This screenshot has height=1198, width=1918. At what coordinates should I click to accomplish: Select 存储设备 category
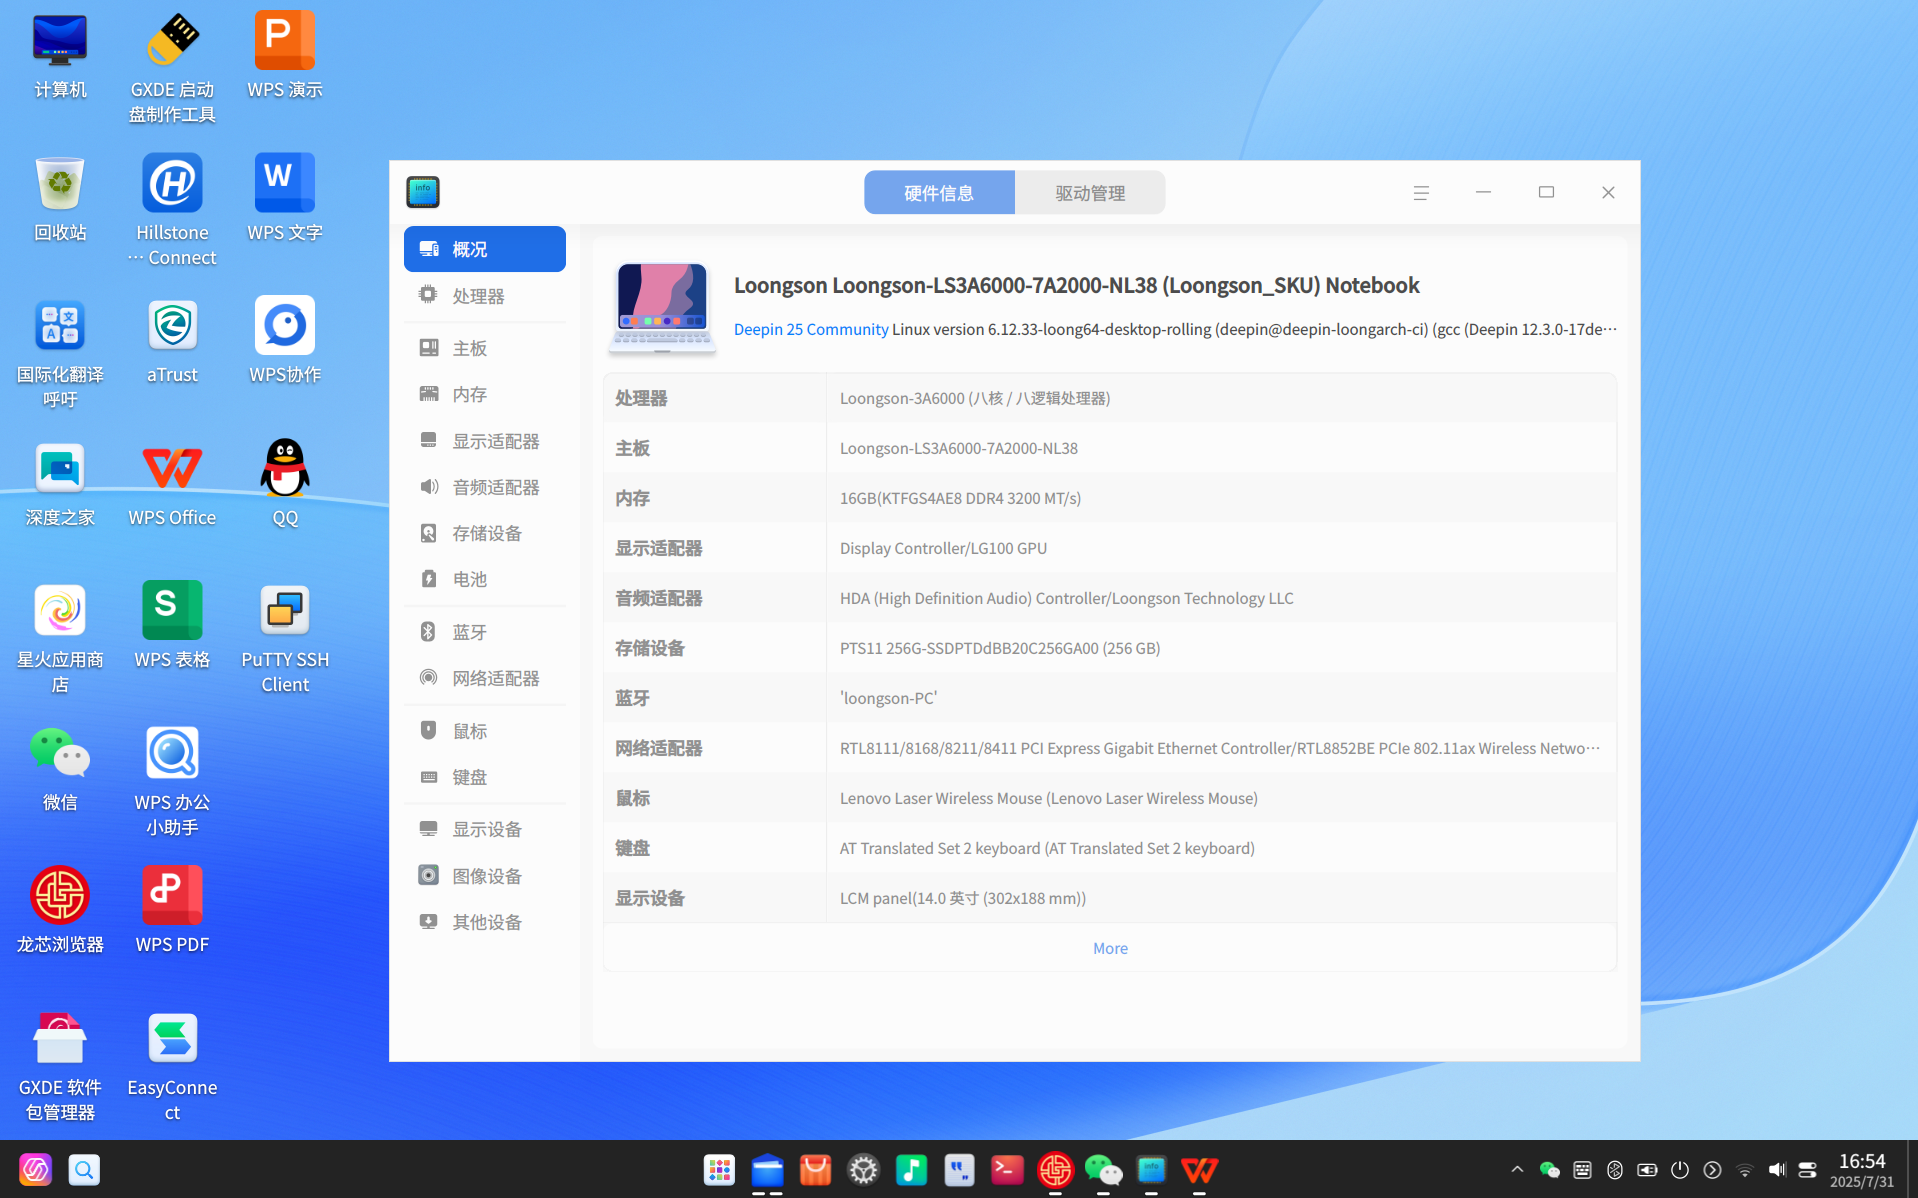(484, 533)
